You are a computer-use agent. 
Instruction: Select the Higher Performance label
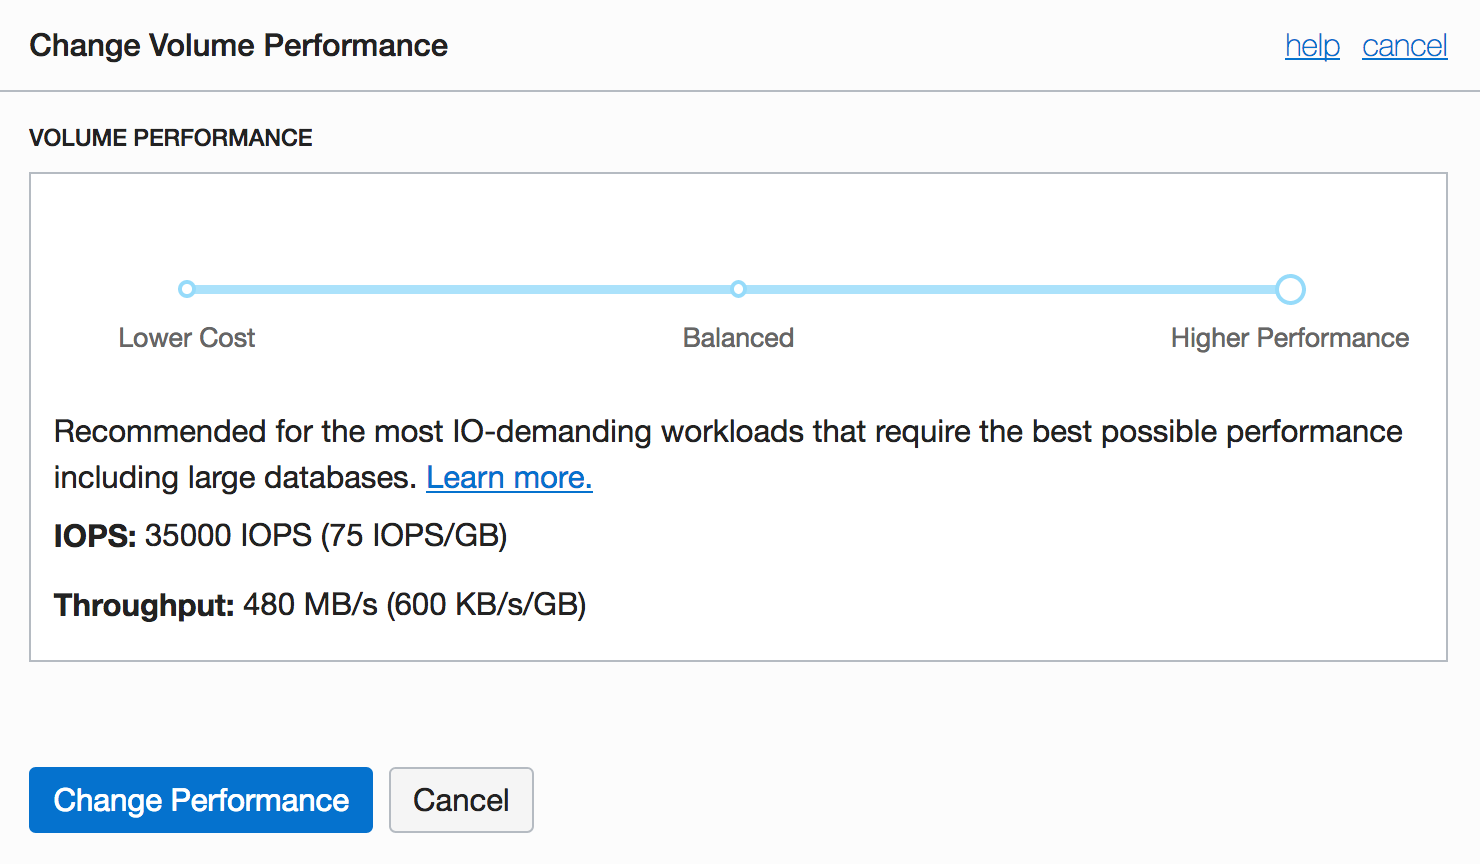point(1290,338)
